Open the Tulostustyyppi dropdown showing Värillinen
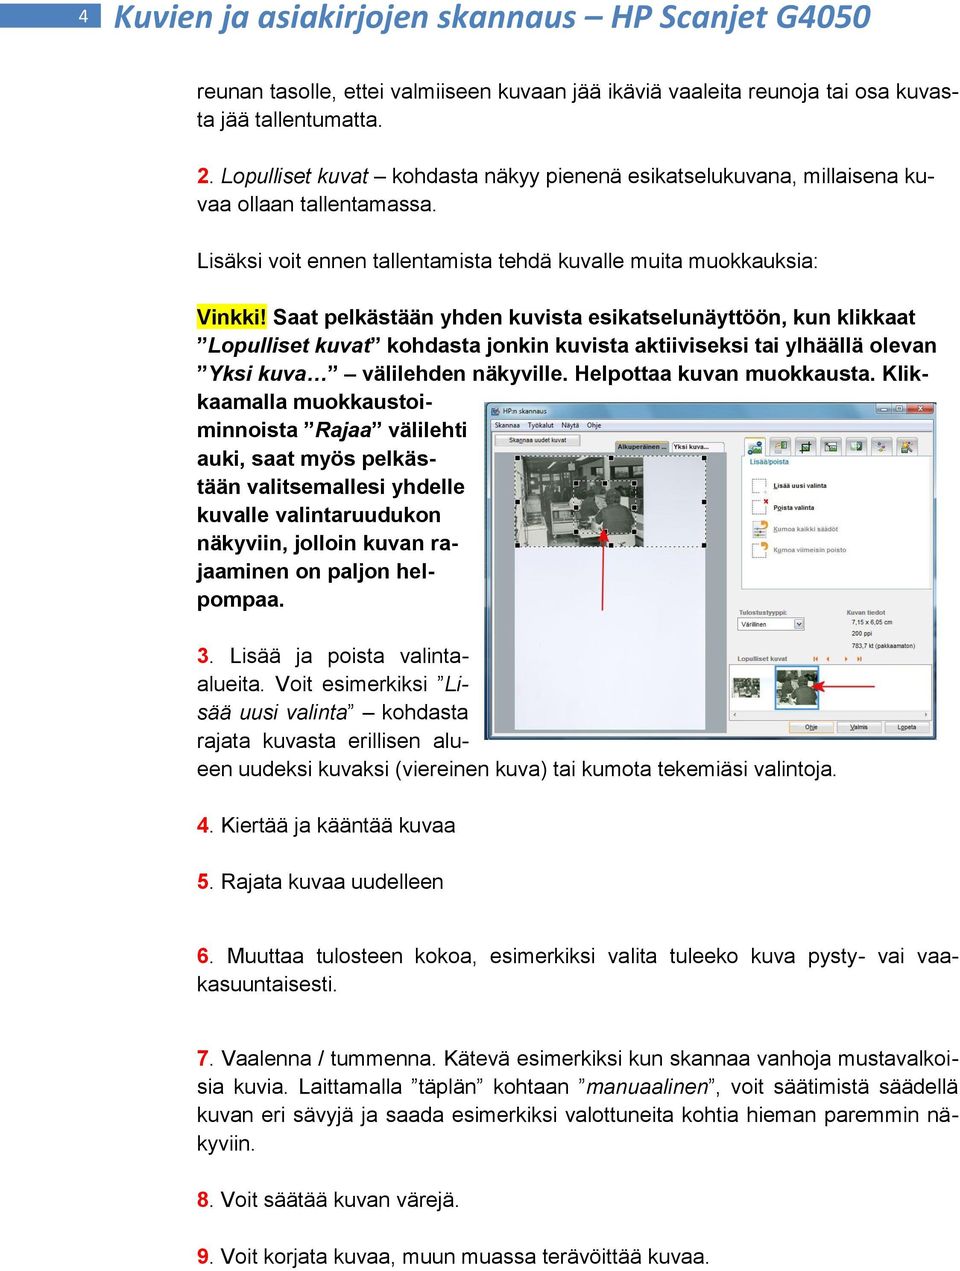The height and width of the screenshot is (1271, 960). tap(771, 624)
